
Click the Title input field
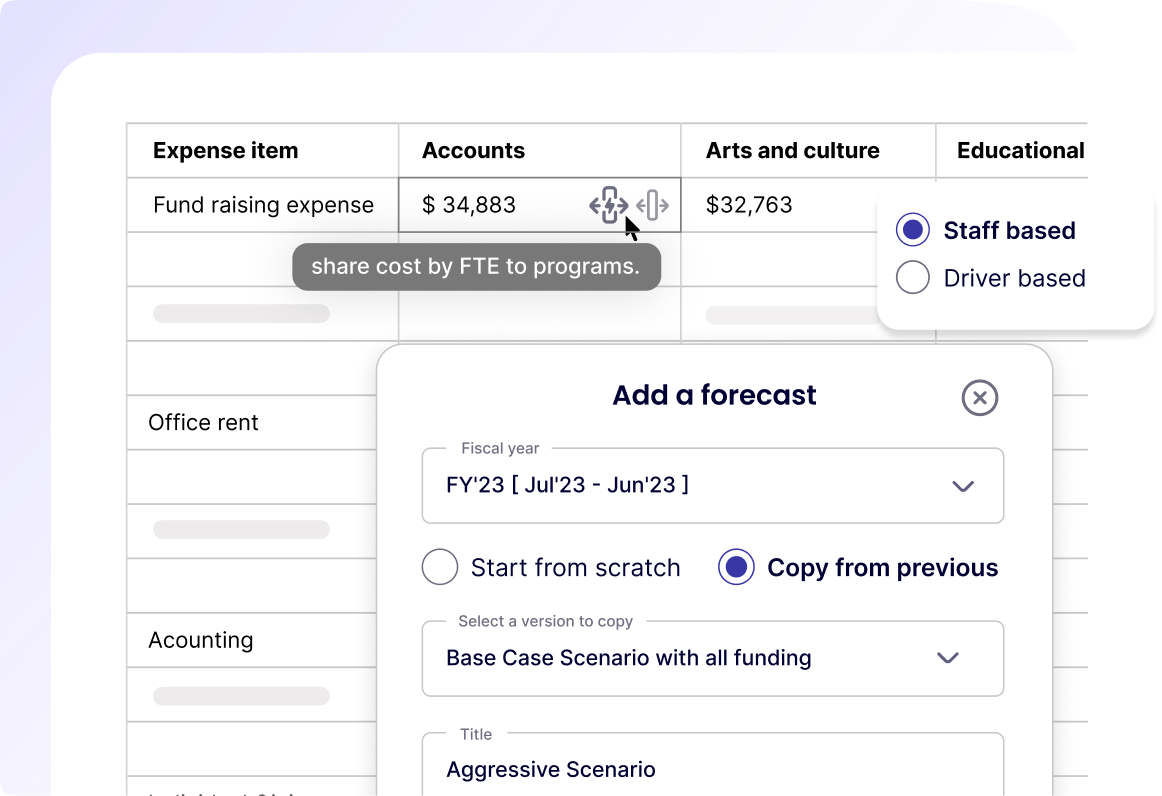click(713, 765)
